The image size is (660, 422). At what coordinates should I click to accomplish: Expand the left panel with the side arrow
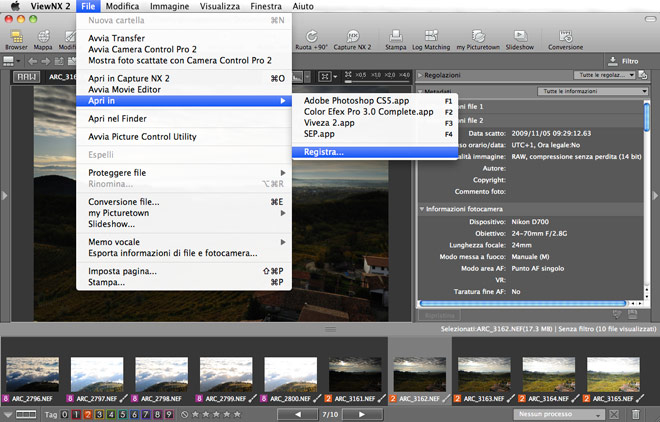pos(4,196)
